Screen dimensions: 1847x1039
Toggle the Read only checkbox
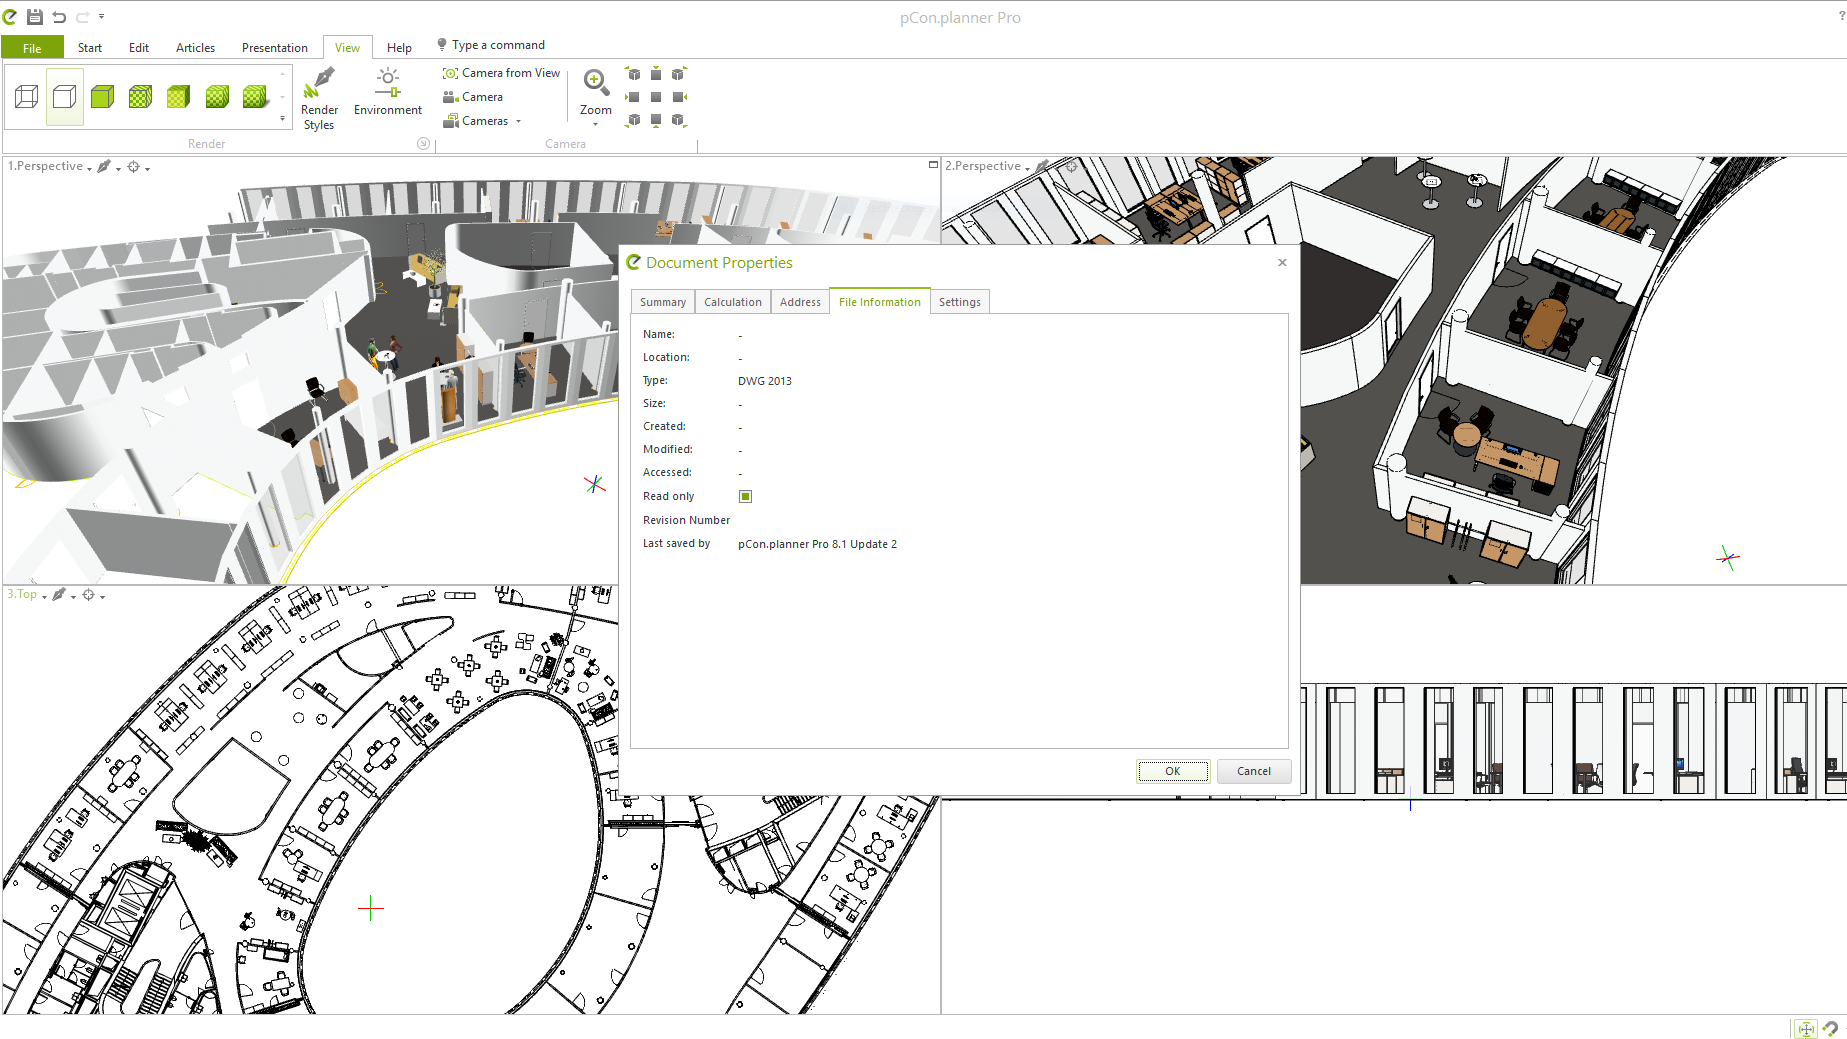745,496
